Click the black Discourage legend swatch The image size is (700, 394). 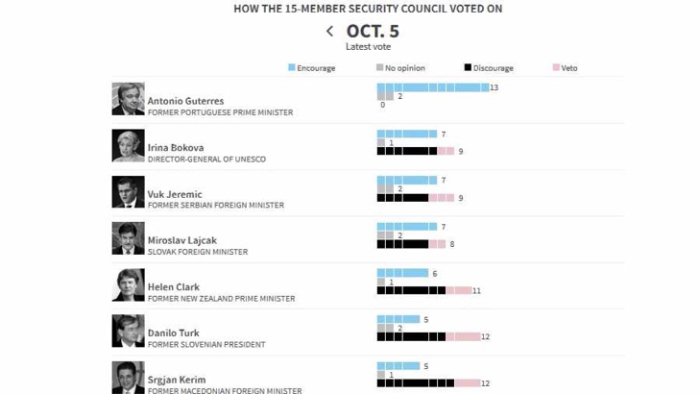point(467,67)
